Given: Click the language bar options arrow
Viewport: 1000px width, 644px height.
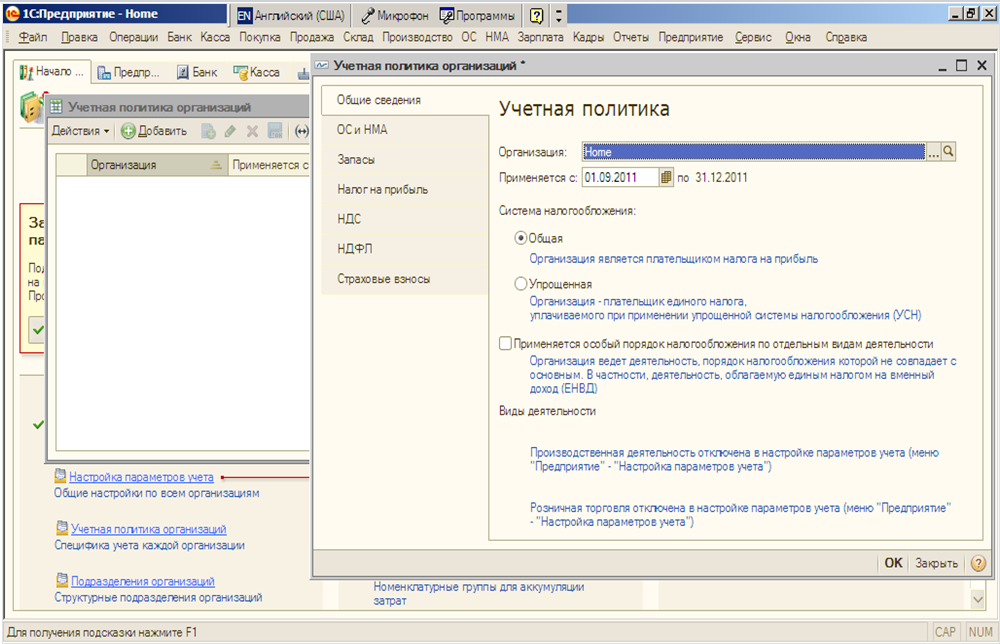Looking at the screenshot, I should [x=559, y=15].
